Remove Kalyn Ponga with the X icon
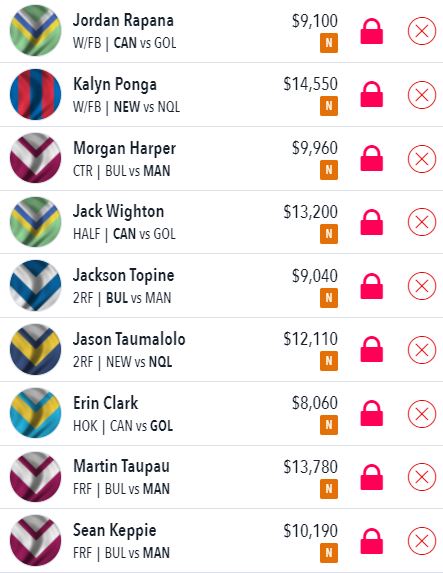This screenshot has height=573, width=443. pyautogui.click(x=422, y=95)
